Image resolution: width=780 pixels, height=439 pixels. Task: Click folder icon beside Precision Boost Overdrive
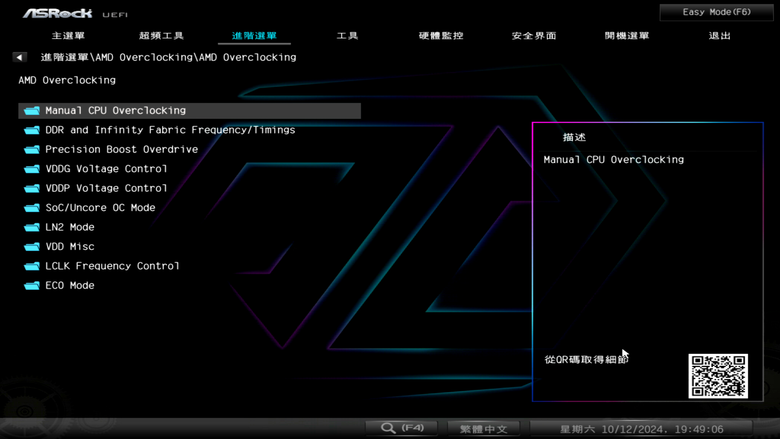[x=32, y=149]
